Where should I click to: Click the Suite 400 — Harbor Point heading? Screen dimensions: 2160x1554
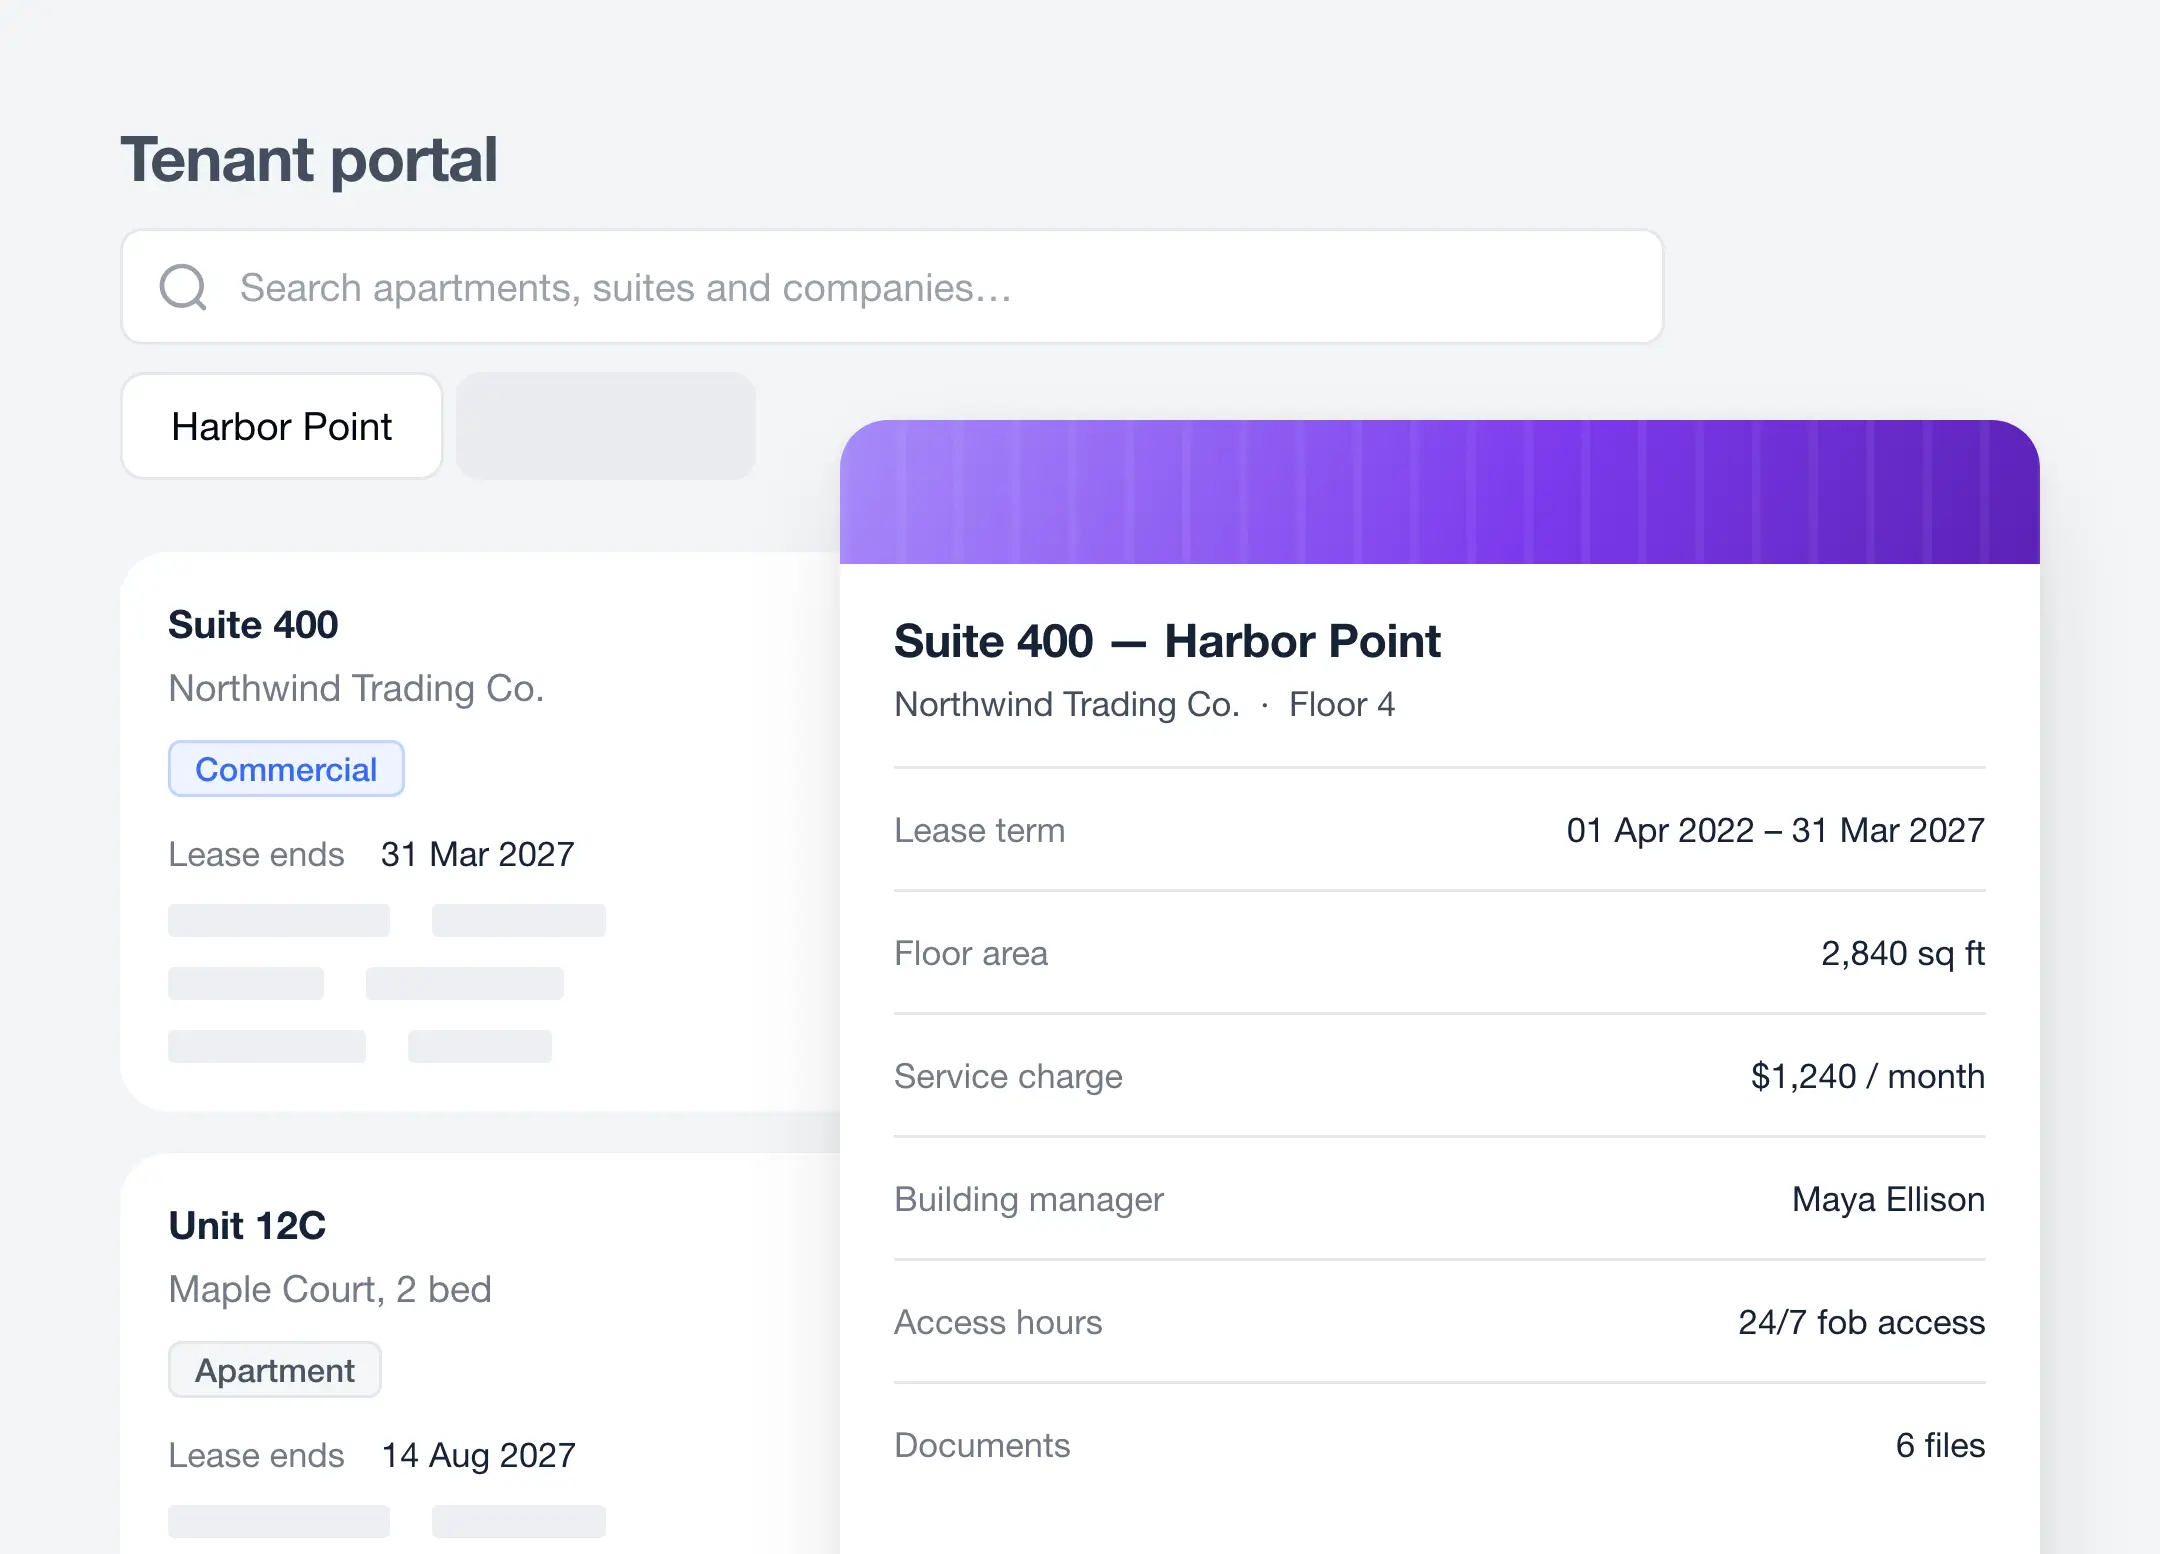1167,641
